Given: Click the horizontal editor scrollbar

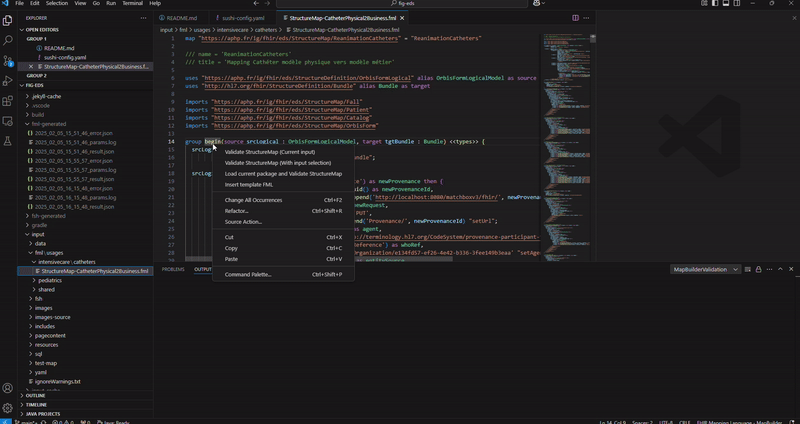Looking at the screenshot, I should (x=319, y=259).
